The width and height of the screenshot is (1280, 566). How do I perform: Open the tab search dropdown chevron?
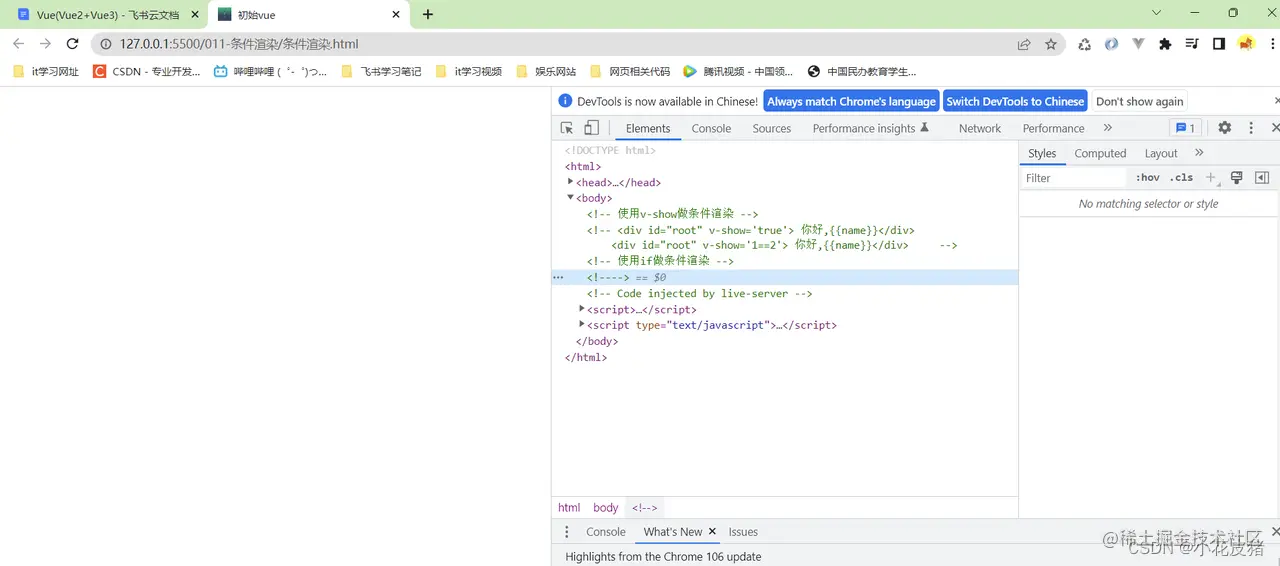1157,13
